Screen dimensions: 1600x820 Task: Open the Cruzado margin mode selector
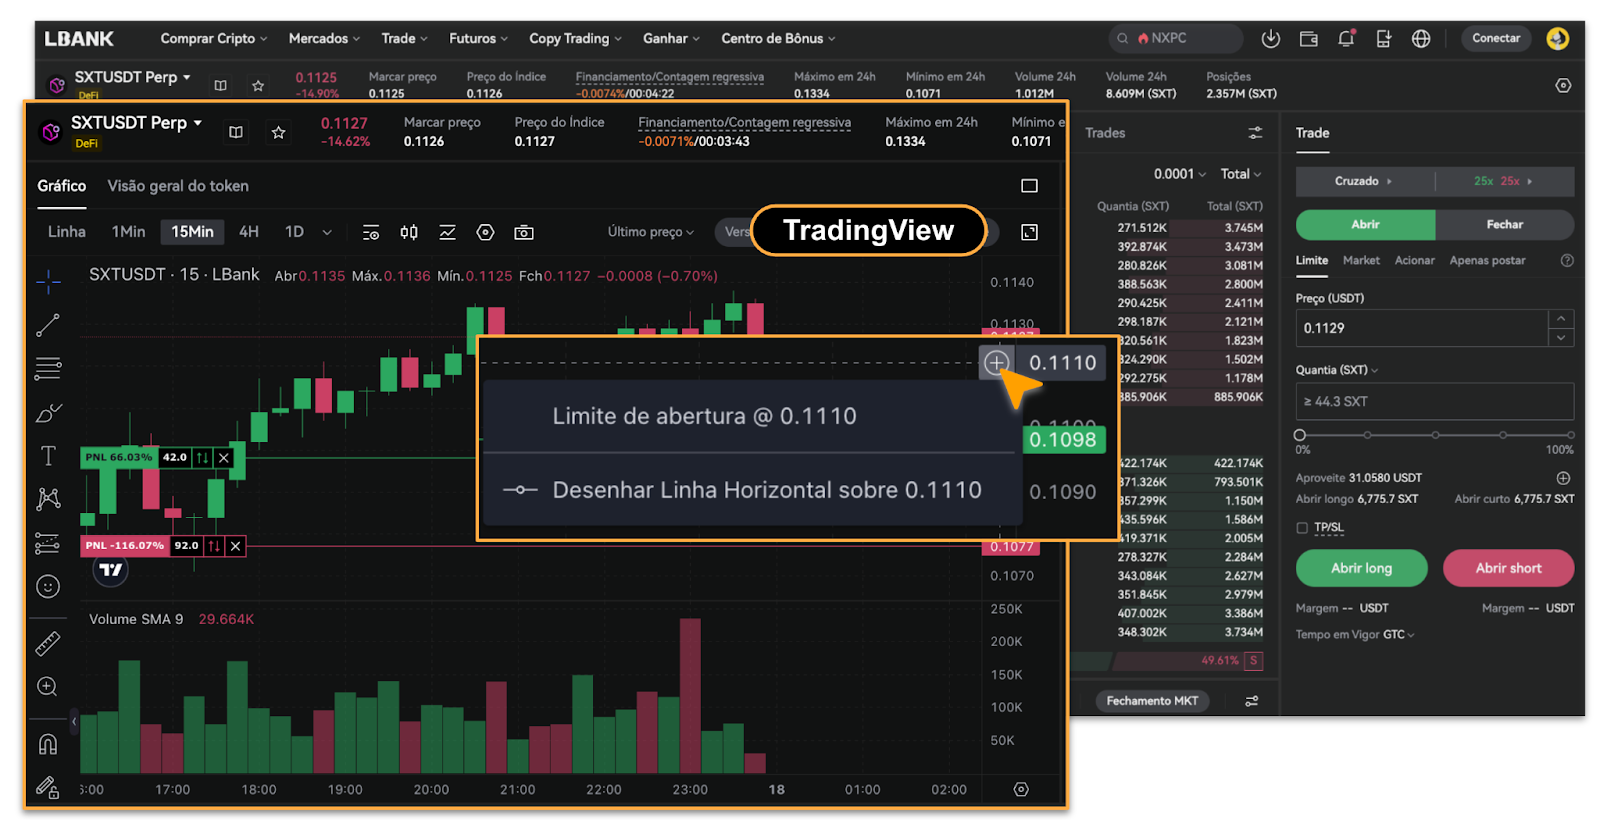(1364, 181)
